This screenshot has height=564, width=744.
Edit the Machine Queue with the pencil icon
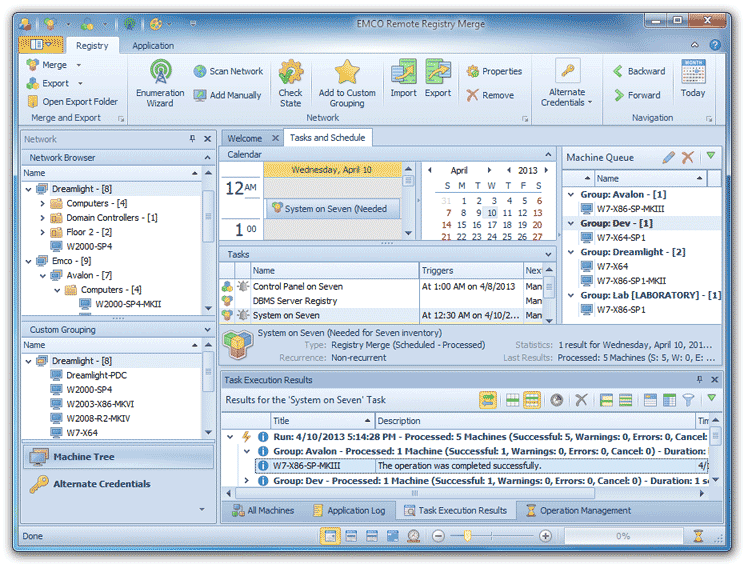[669, 157]
